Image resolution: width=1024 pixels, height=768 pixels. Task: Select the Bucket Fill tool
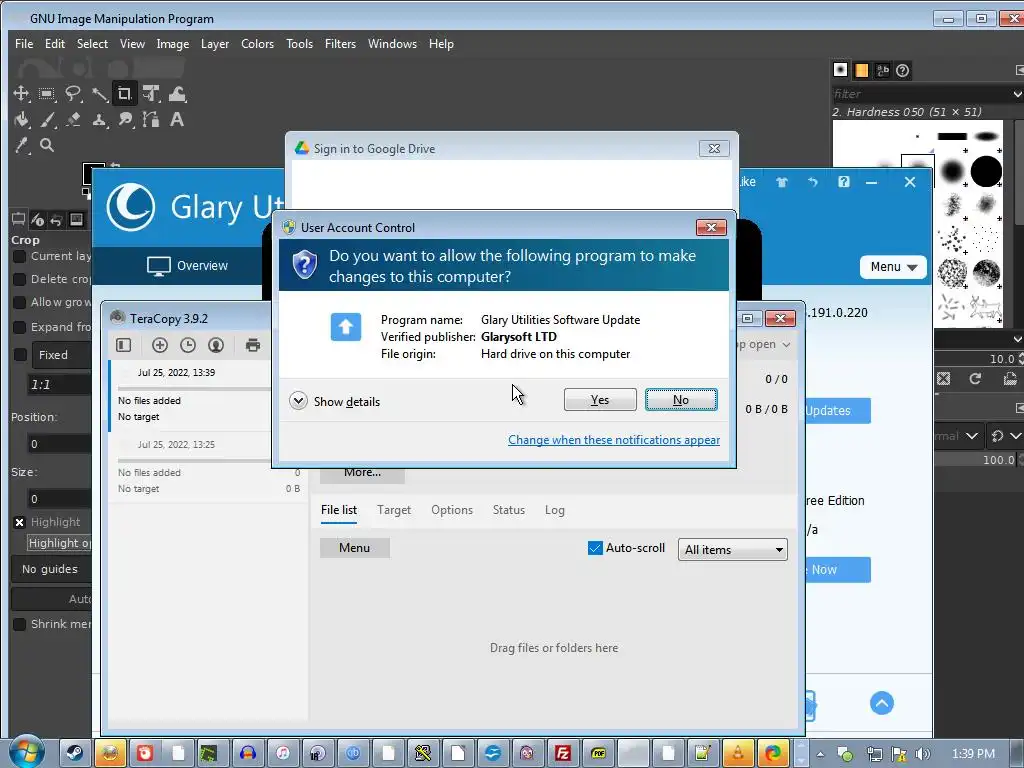coord(21,120)
